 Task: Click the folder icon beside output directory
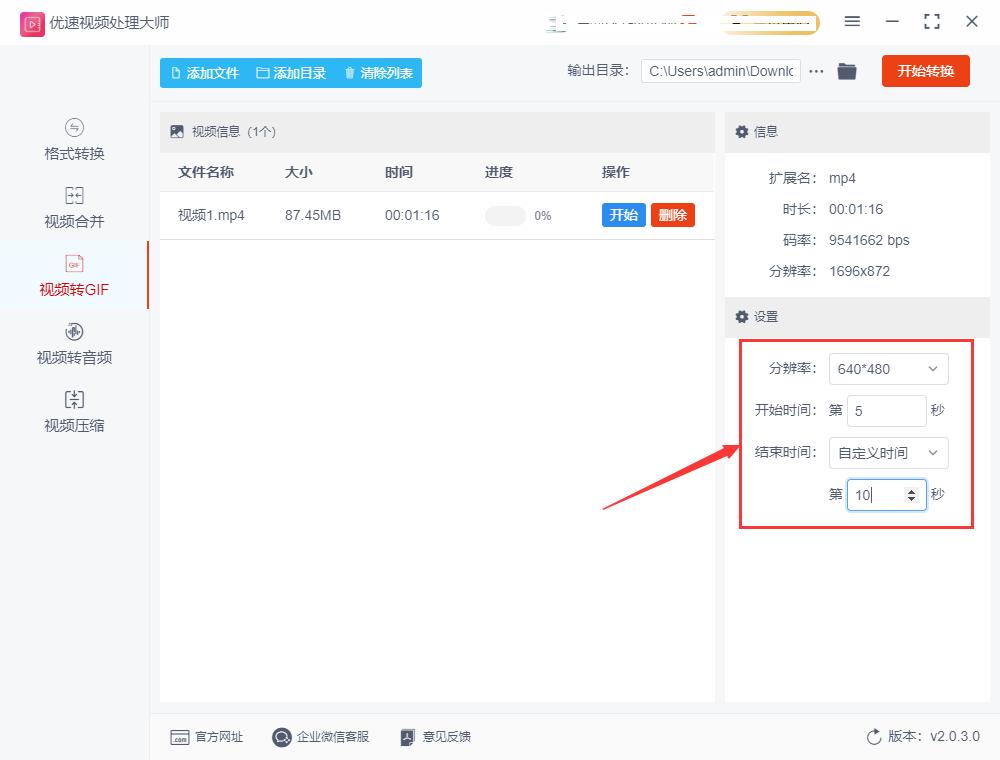click(x=846, y=71)
